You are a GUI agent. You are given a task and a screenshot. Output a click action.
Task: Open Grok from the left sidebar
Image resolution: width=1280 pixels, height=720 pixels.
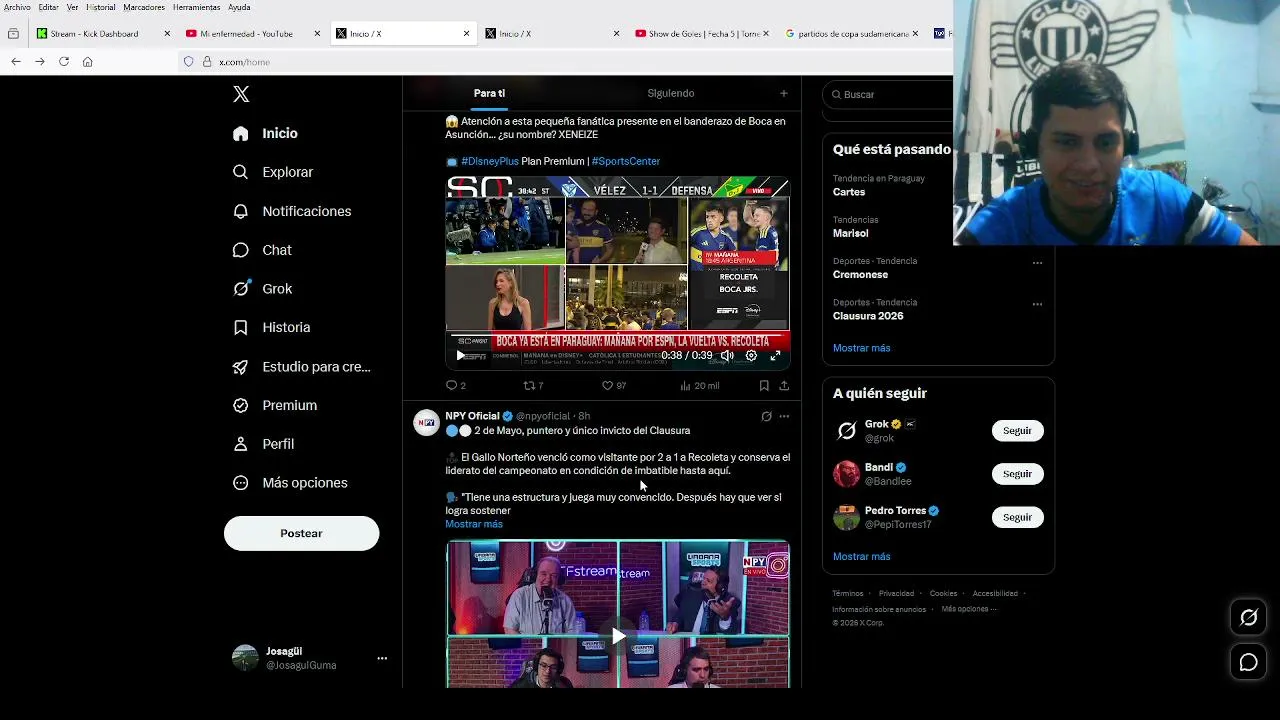pyautogui.click(x=262, y=289)
